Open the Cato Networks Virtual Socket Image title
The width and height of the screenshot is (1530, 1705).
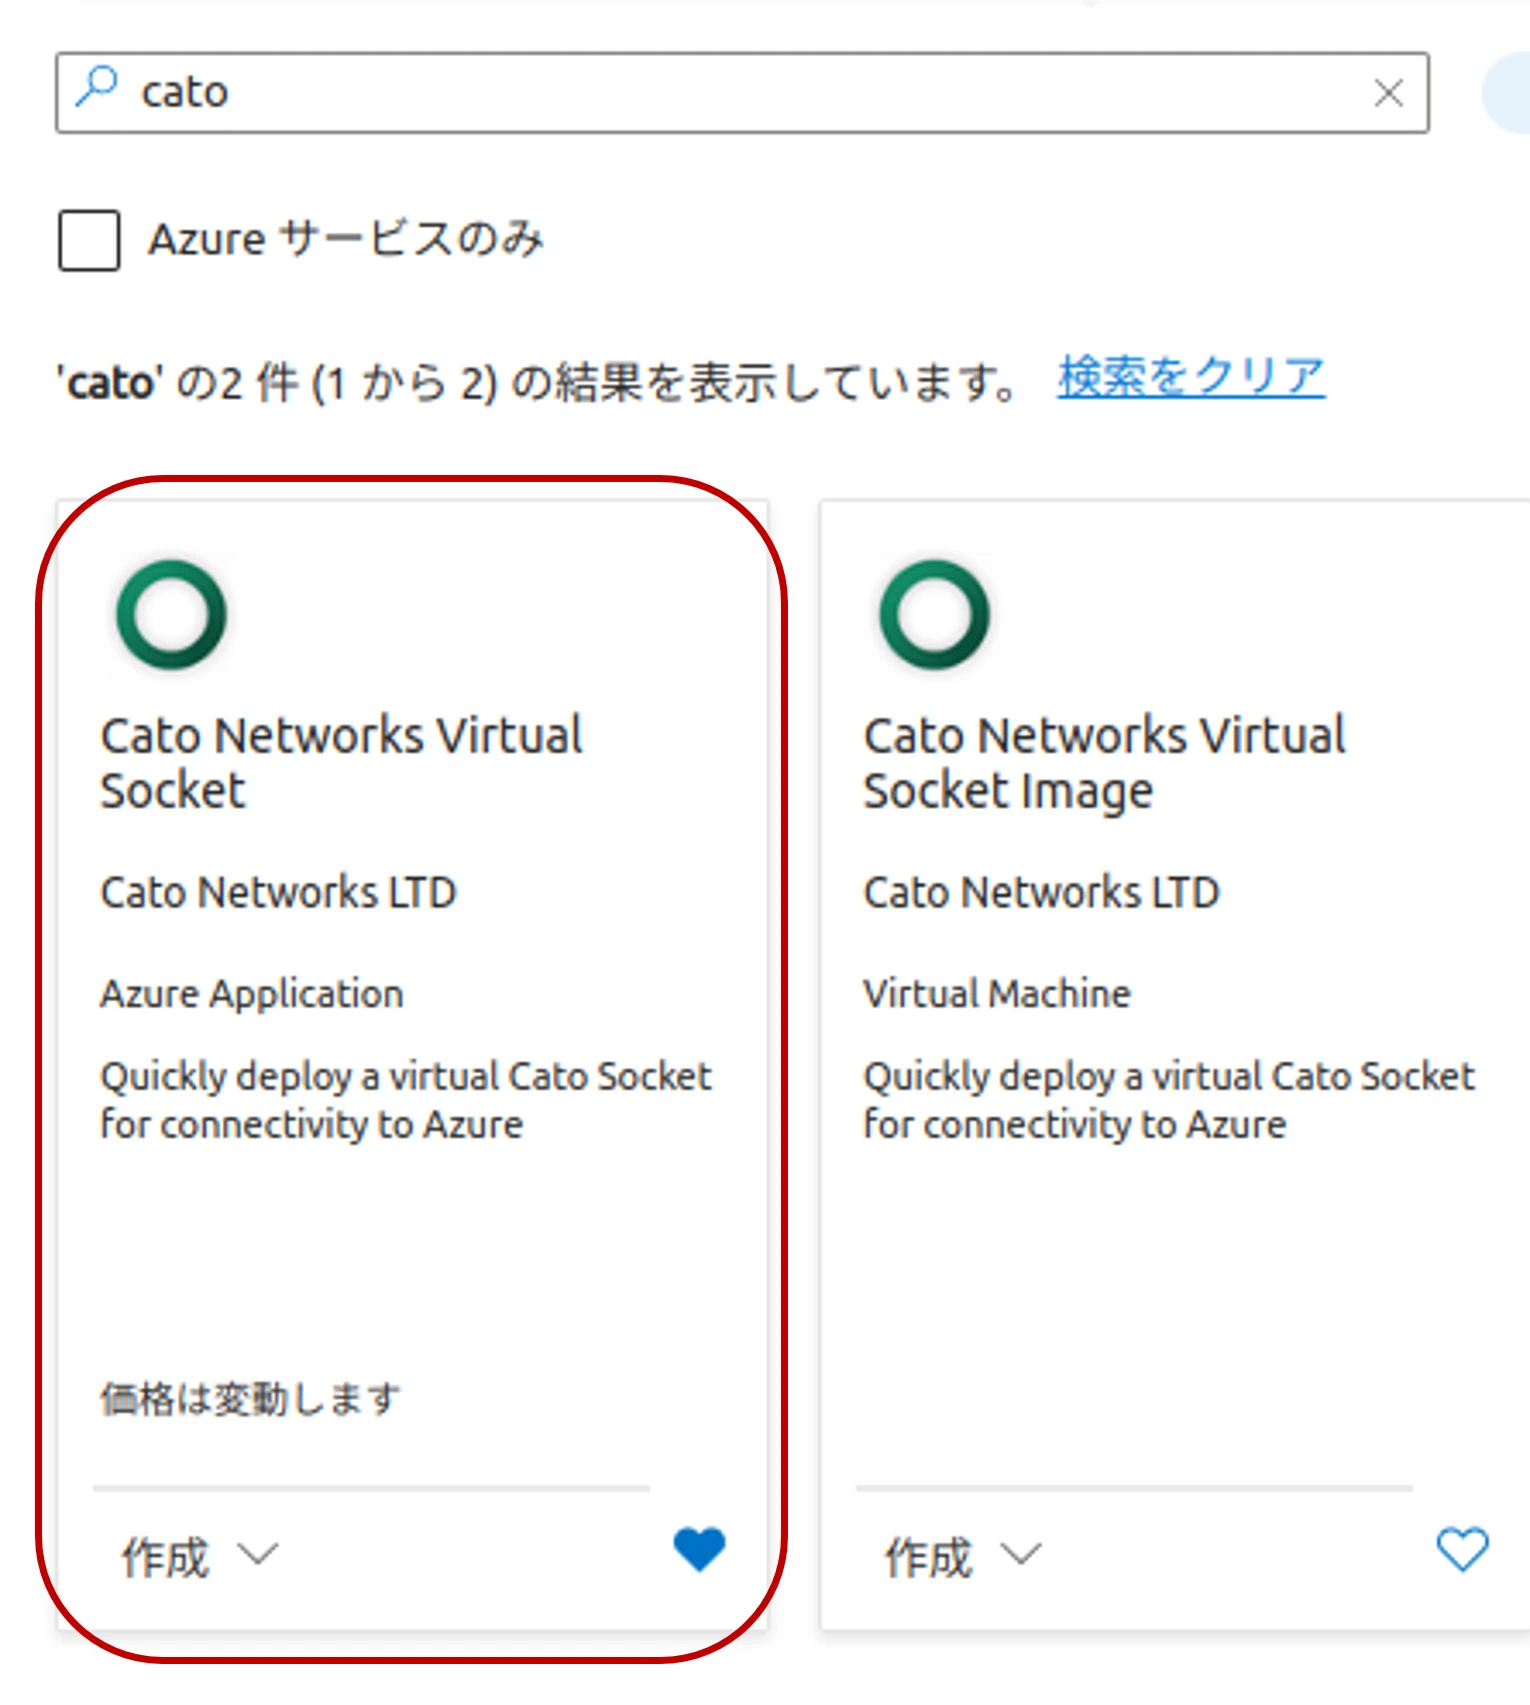1104,762
